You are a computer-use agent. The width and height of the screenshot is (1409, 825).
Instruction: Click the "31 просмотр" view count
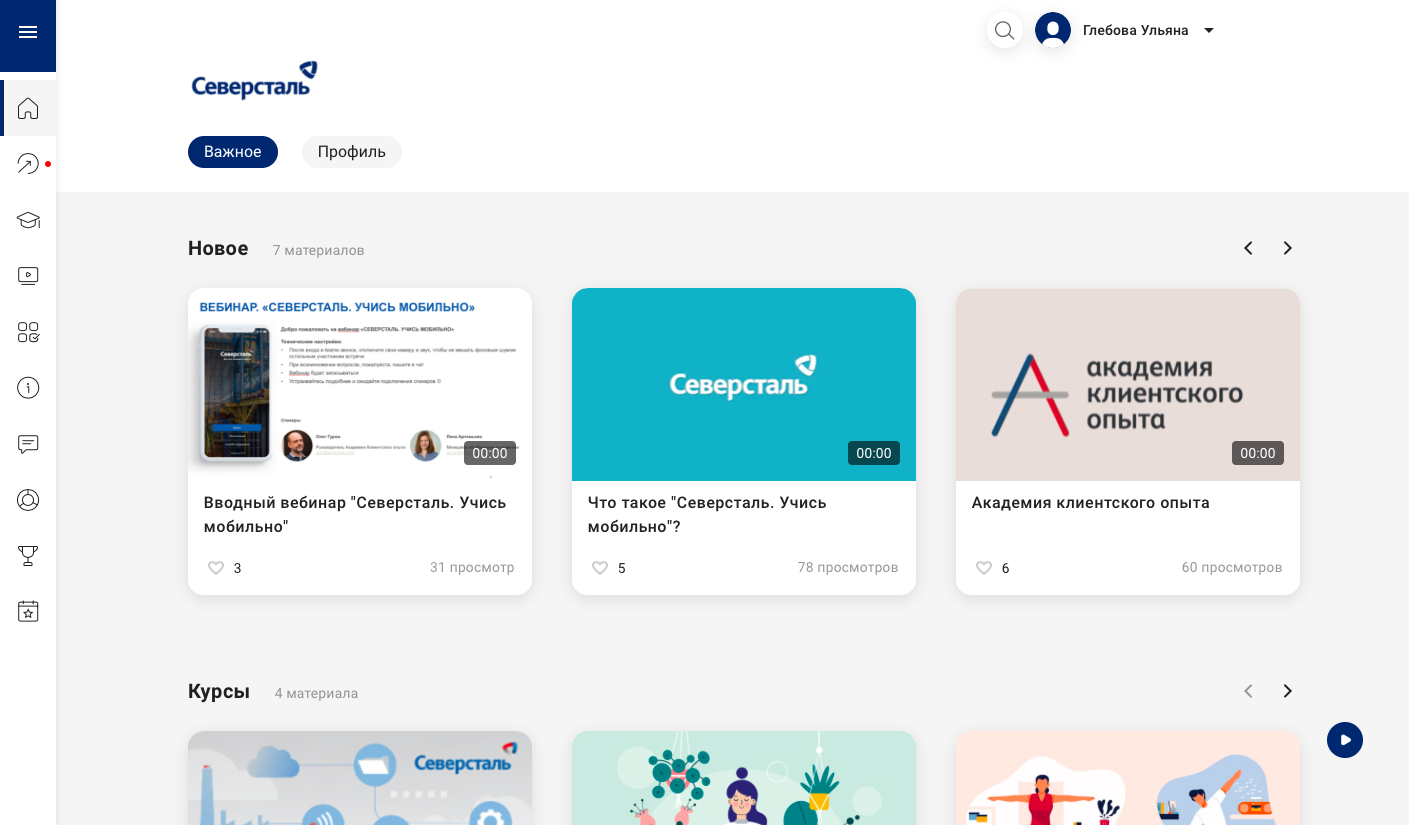[x=472, y=568]
